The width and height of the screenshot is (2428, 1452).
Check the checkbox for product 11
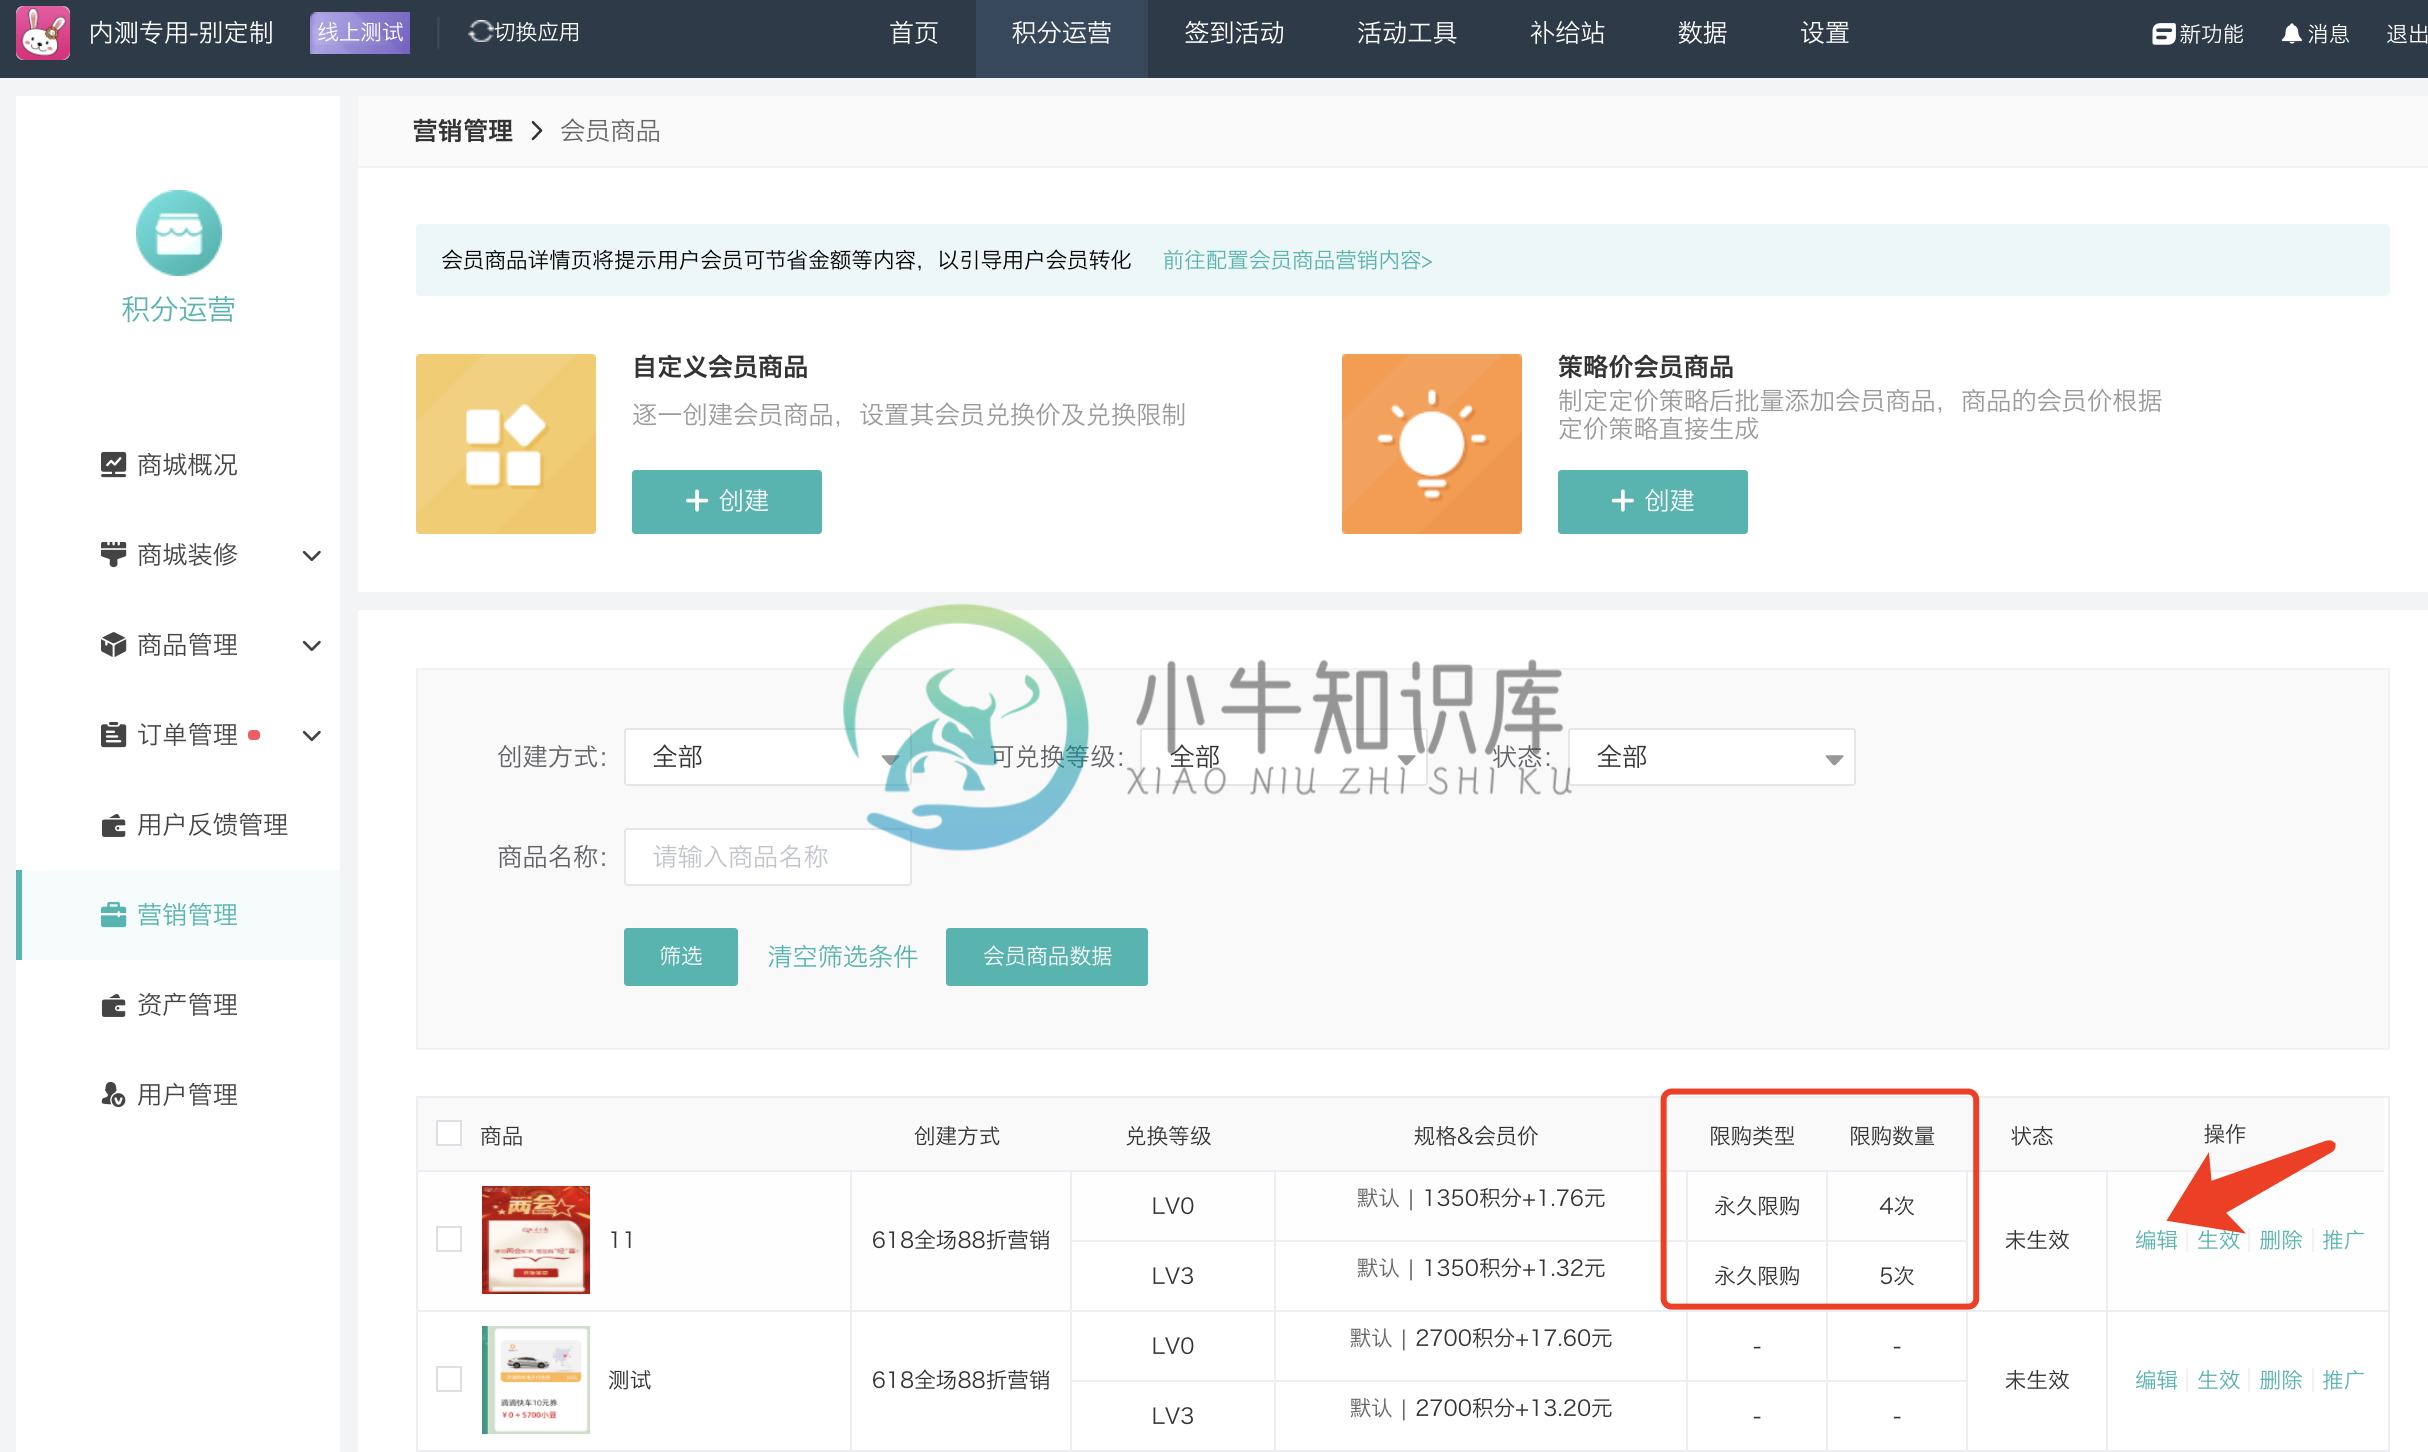click(x=449, y=1239)
